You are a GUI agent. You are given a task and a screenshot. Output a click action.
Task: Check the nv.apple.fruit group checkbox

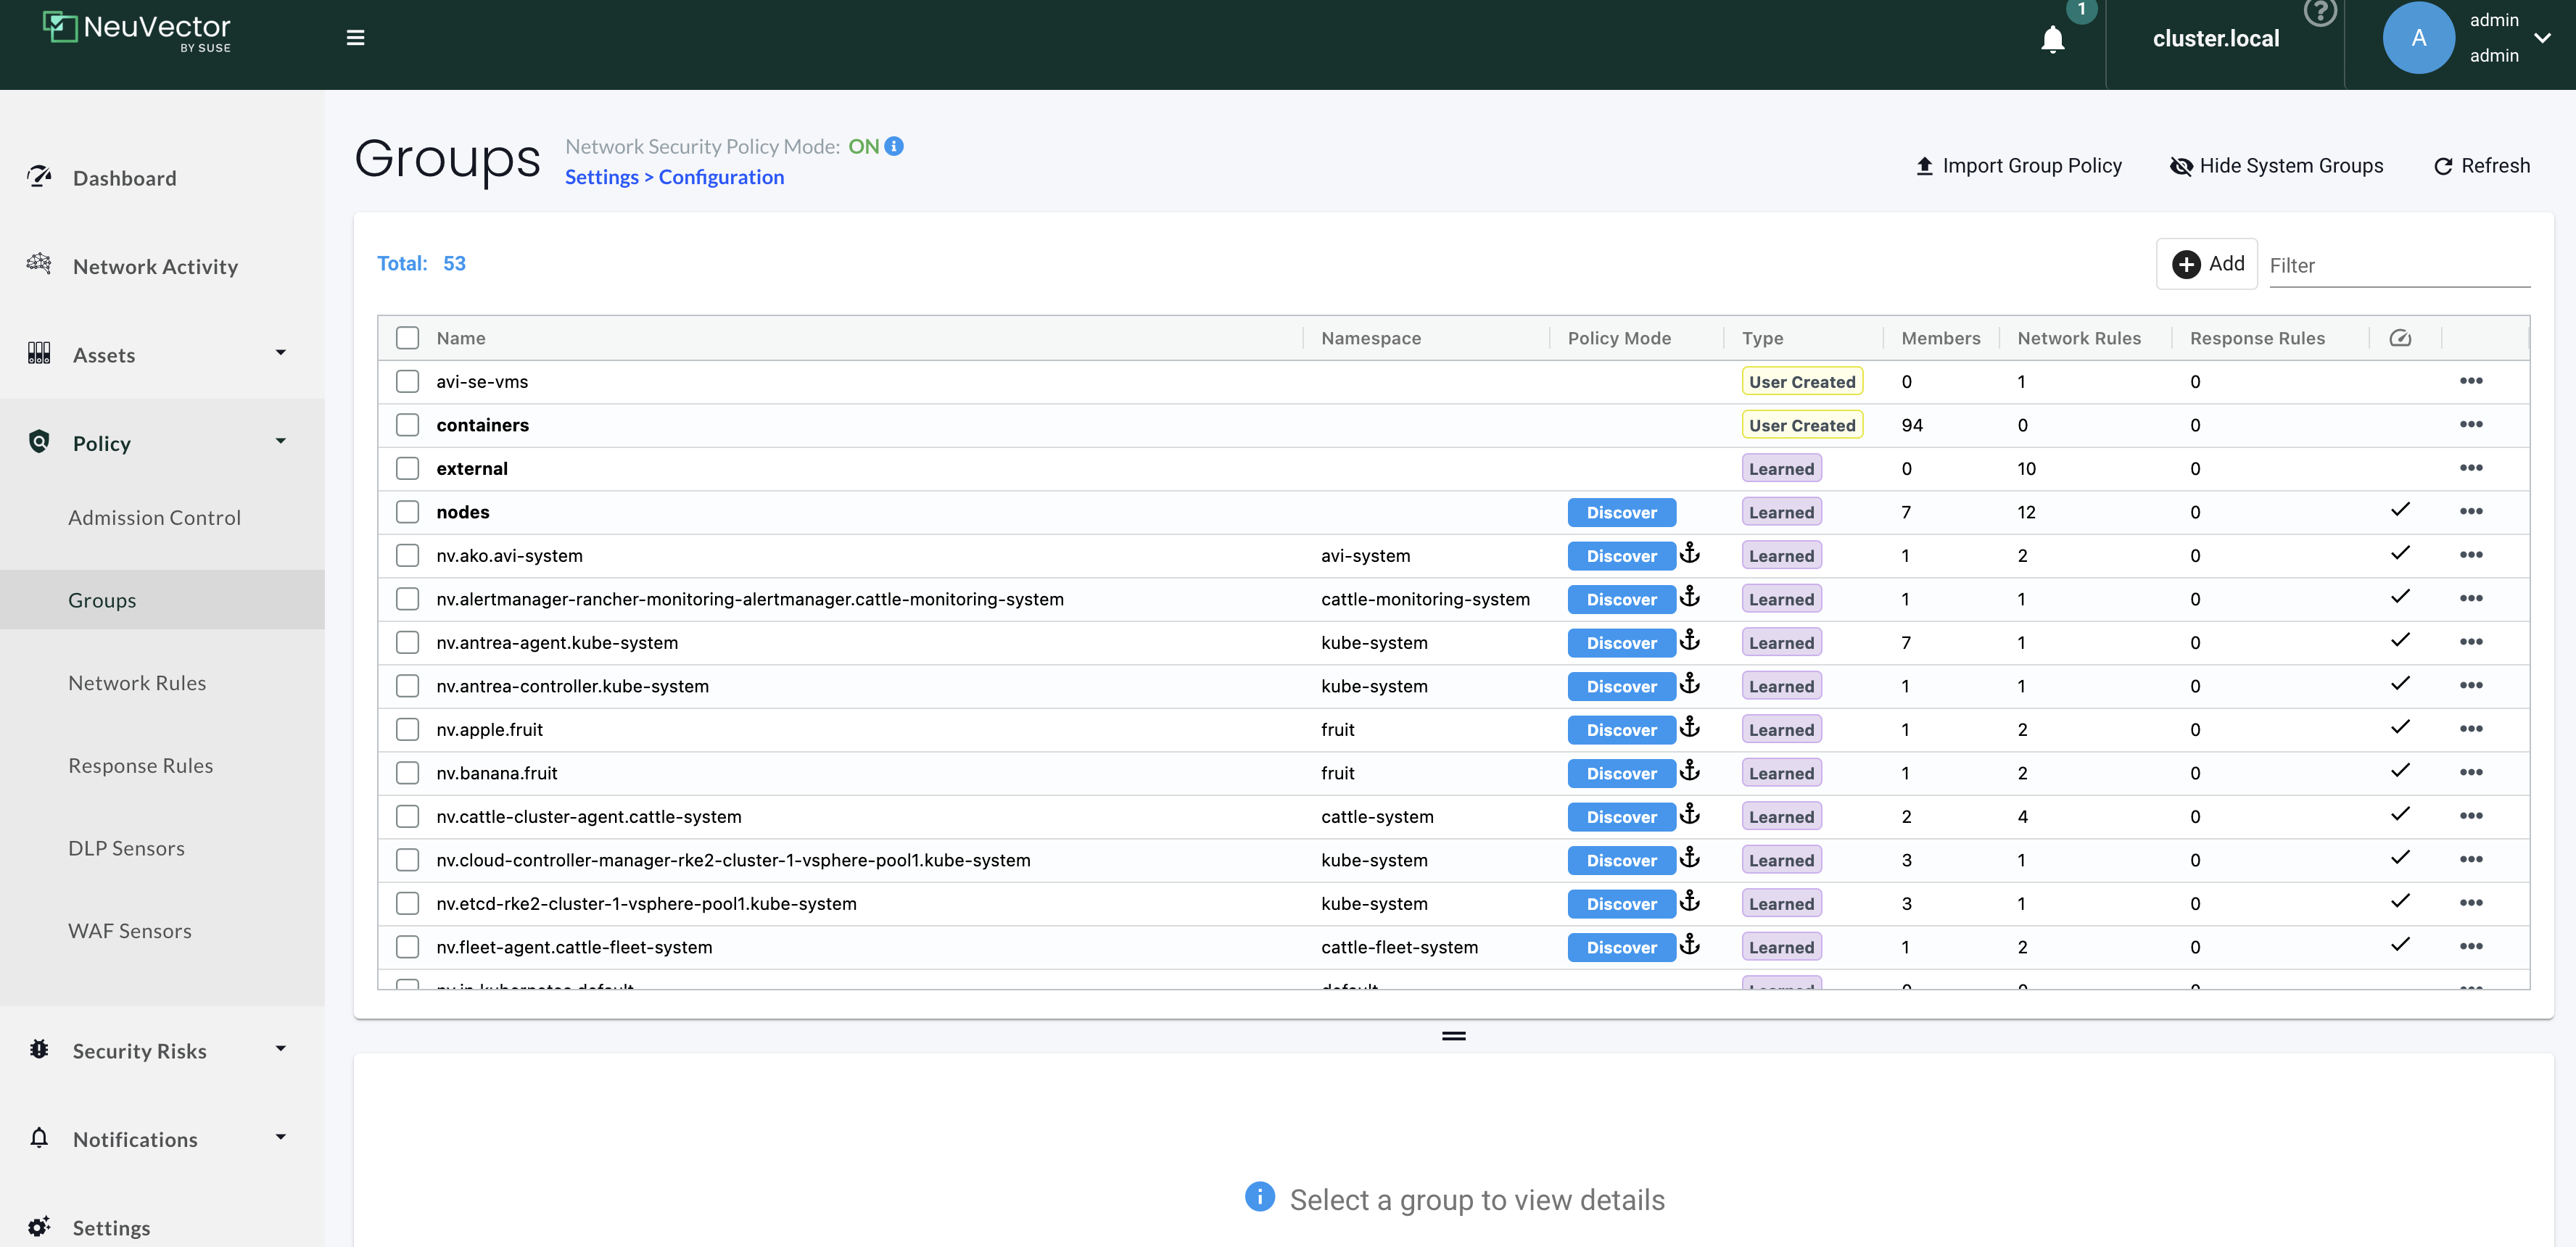click(x=407, y=729)
